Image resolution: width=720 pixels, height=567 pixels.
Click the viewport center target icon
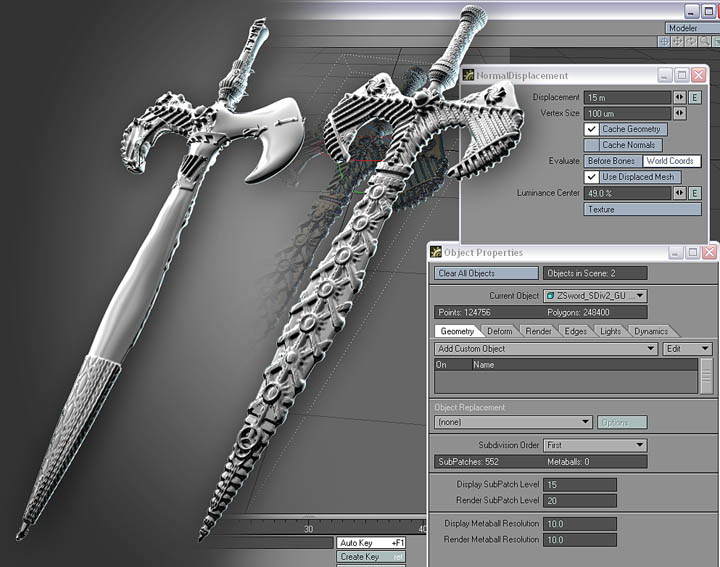point(664,41)
